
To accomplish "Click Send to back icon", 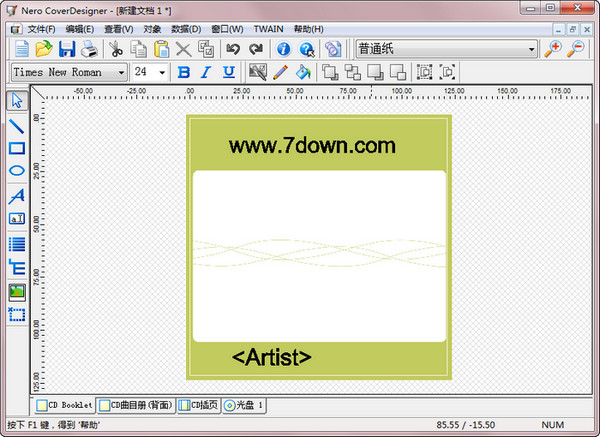I will (x=352, y=72).
